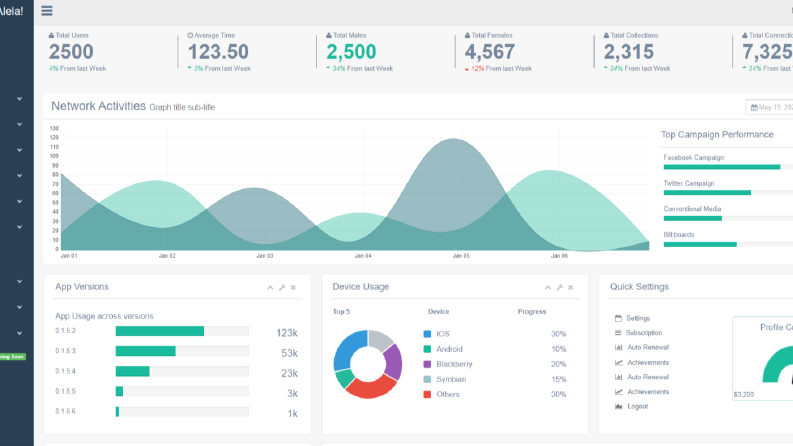Expand the fifth sidebar chevron

[20, 201]
